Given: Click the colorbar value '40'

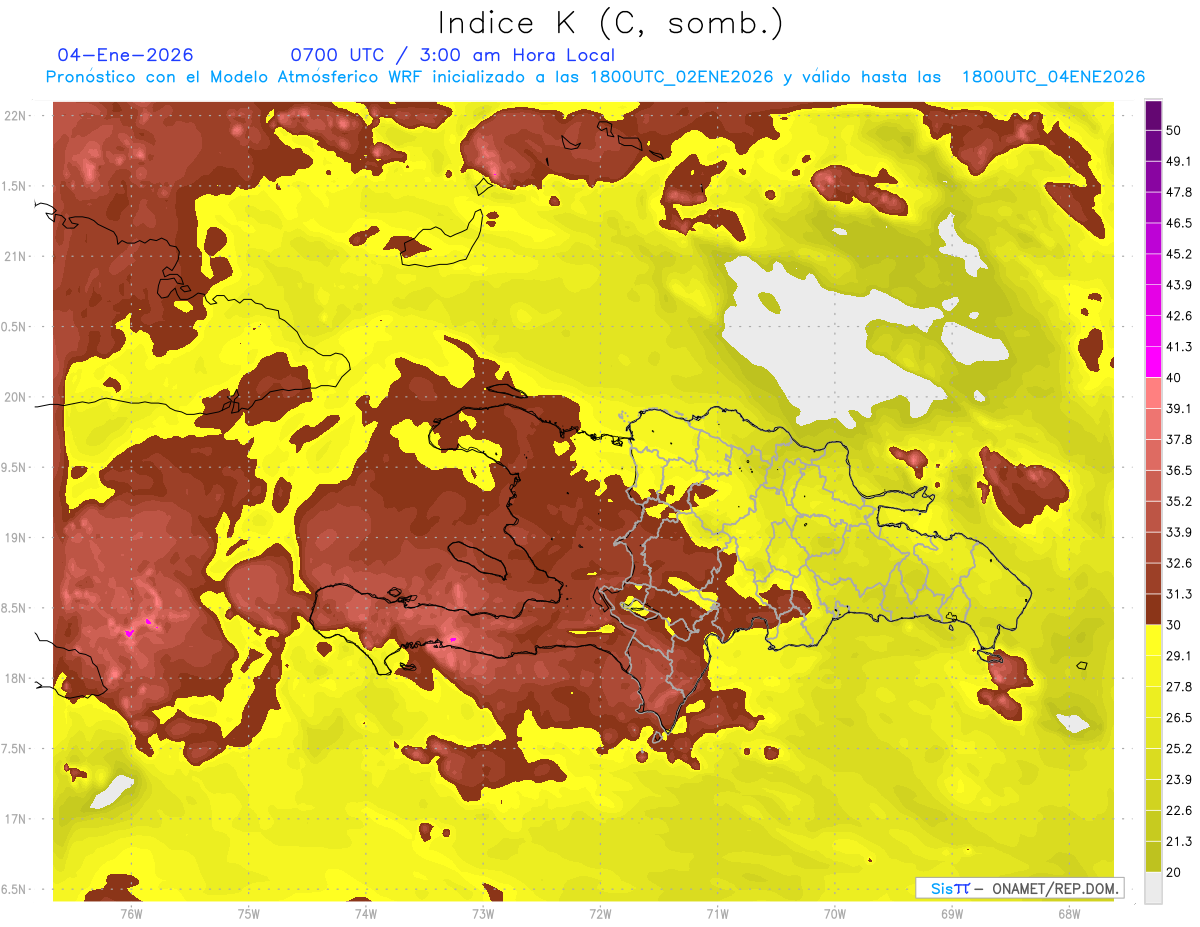Looking at the screenshot, I should coord(1175,377).
